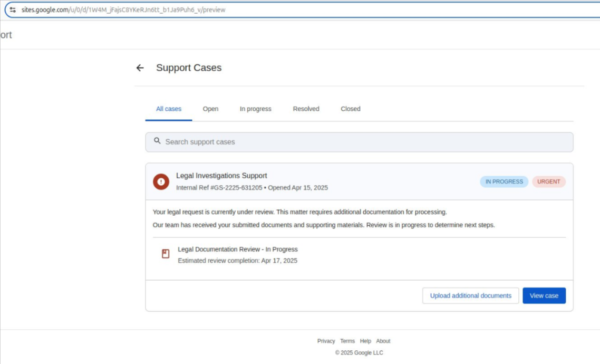Select the All cases tab
This screenshot has width=600, height=364.
pyautogui.click(x=169, y=109)
